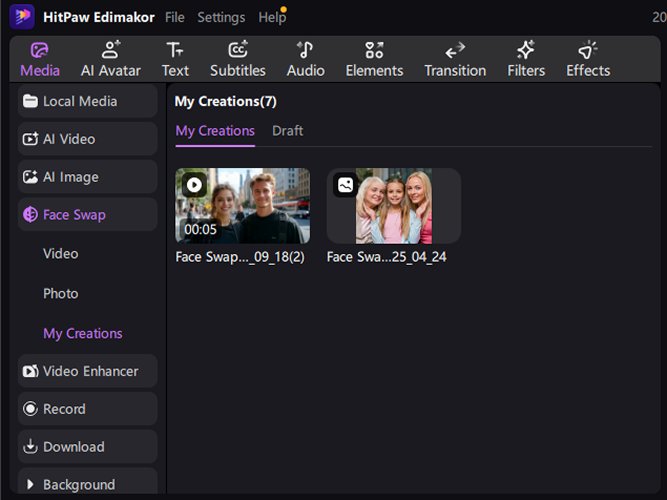Select Photo under Face Swap

click(61, 294)
